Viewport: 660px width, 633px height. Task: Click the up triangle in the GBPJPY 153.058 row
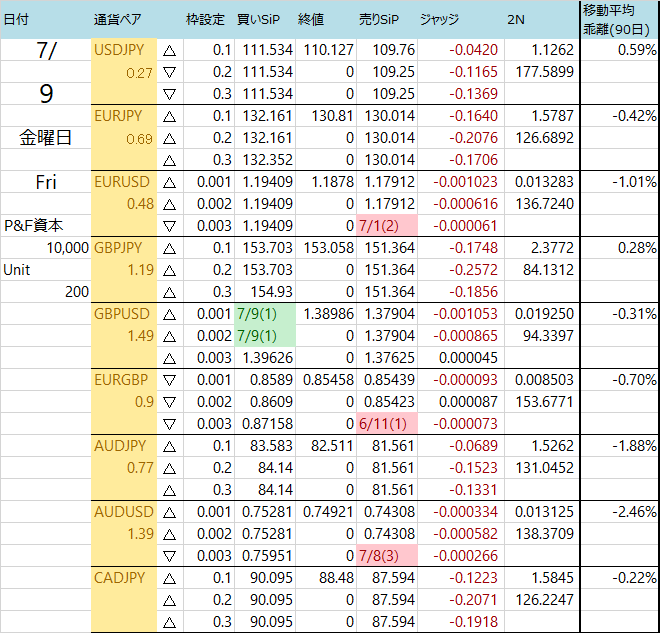click(169, 249)
